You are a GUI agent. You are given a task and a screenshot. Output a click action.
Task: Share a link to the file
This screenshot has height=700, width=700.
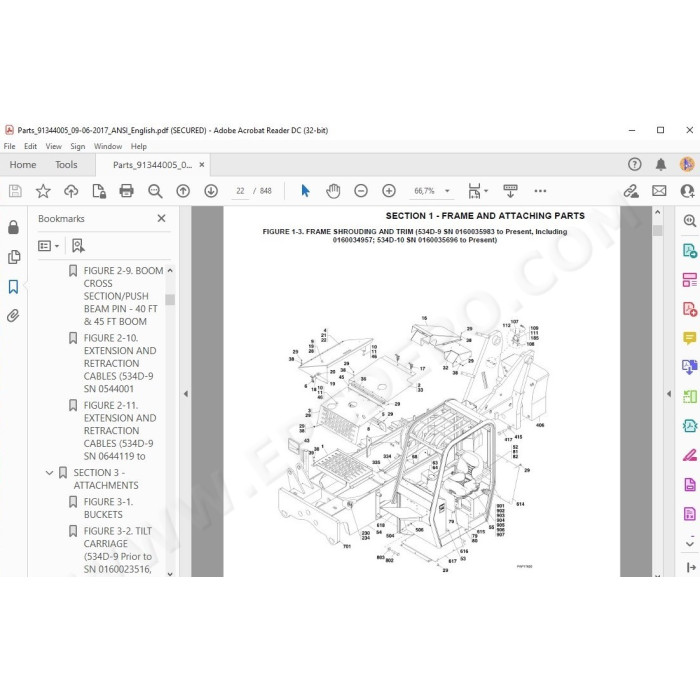click(631, 191)
